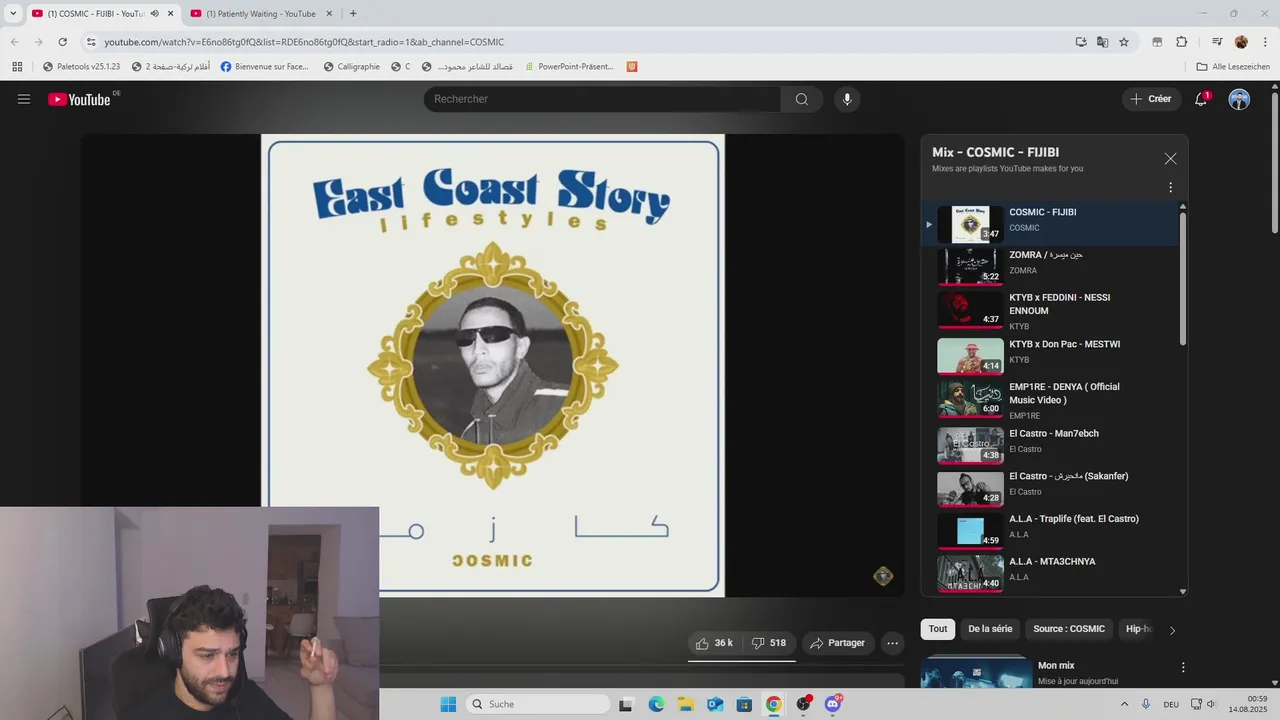Click the address bar URL
This screenshot has height=720, width=1280.
point(304,42)
